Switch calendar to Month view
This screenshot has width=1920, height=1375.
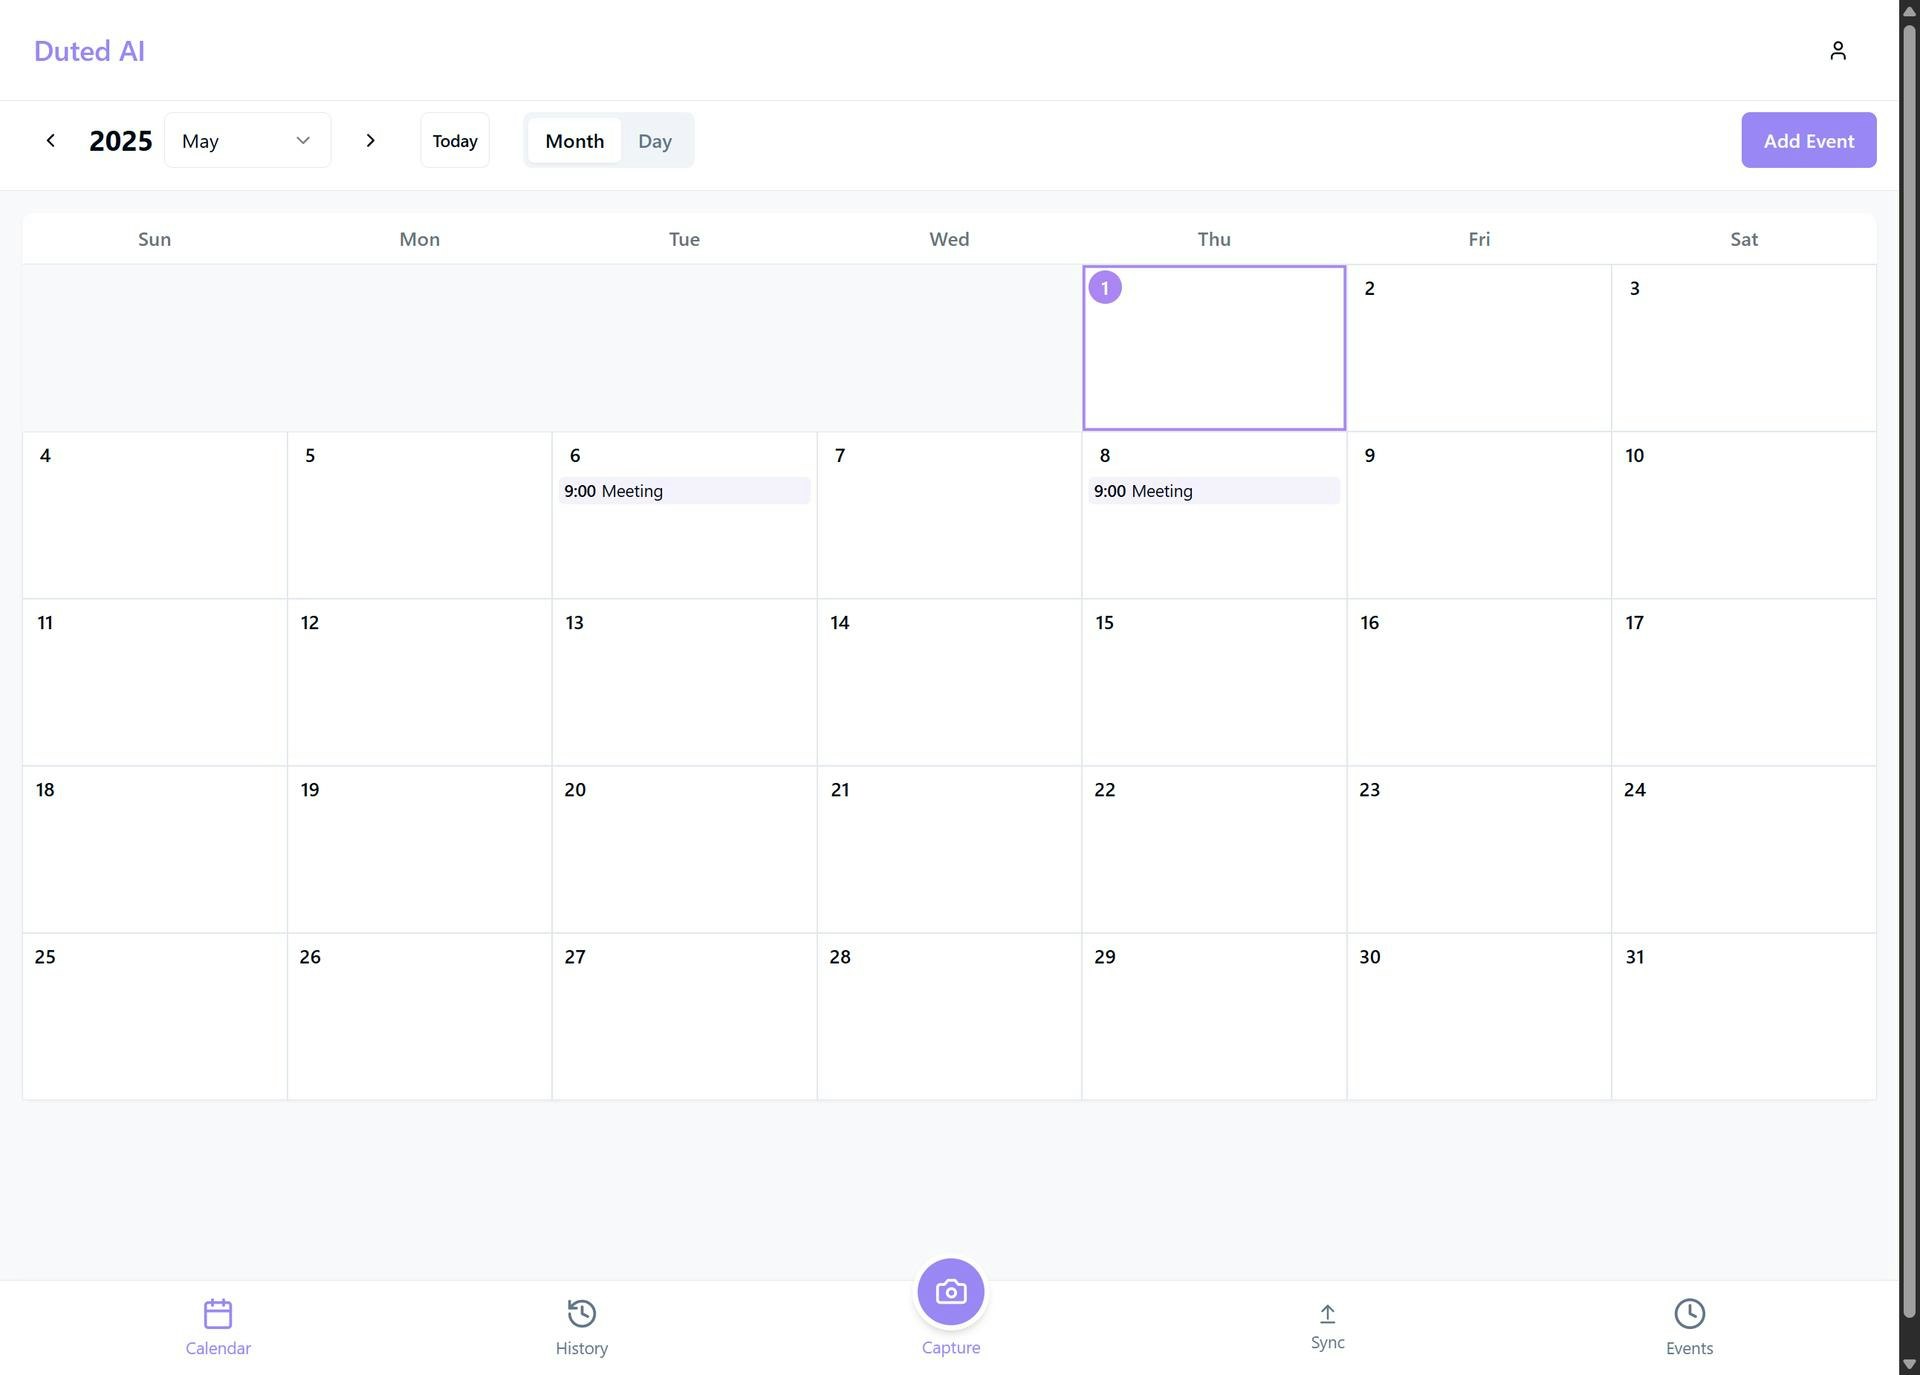(574, 141)
